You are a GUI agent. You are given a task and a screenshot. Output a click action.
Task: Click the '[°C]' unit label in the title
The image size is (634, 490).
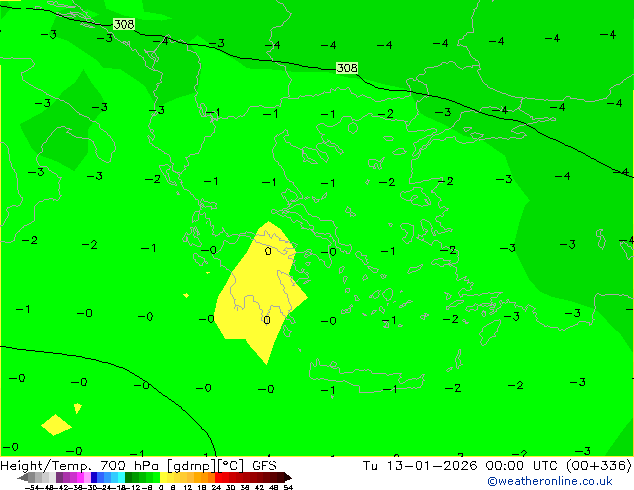pyautogui.click(x=230, y=466)
